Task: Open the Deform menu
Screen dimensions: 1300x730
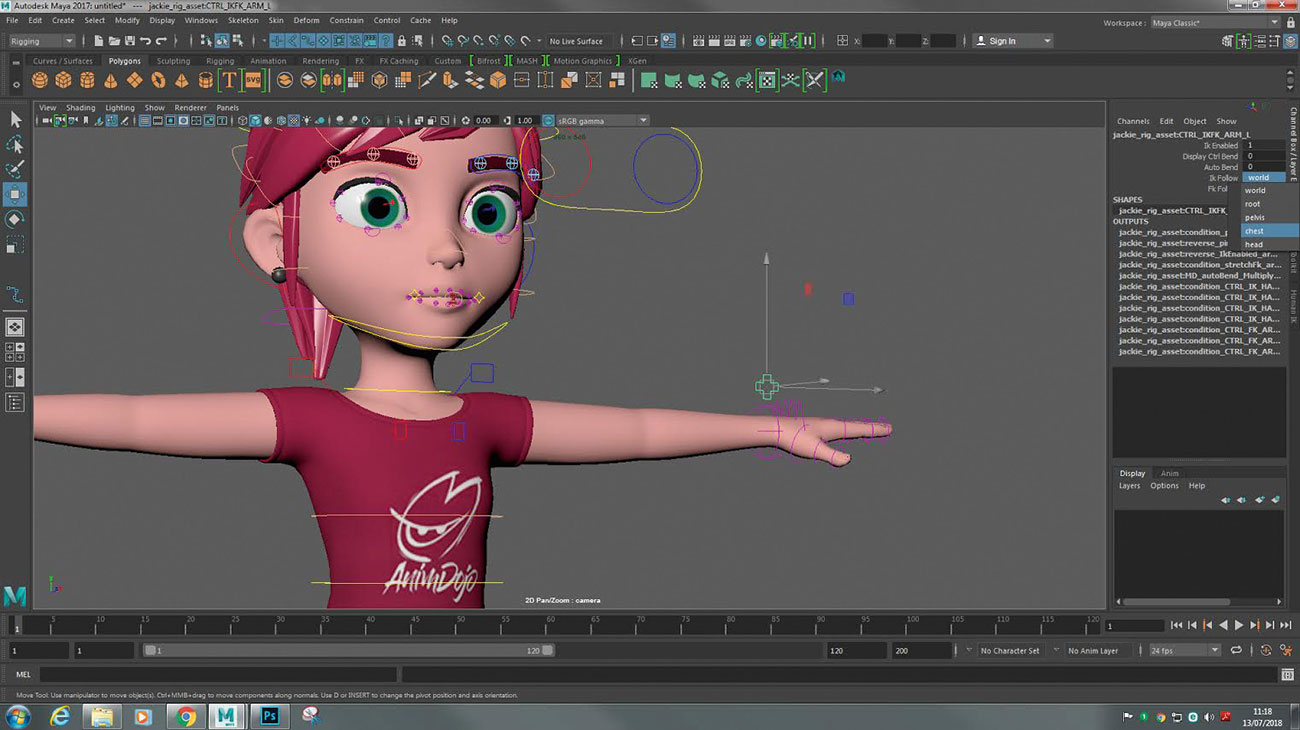Action: pyautogui.click(x=307, y=20)
